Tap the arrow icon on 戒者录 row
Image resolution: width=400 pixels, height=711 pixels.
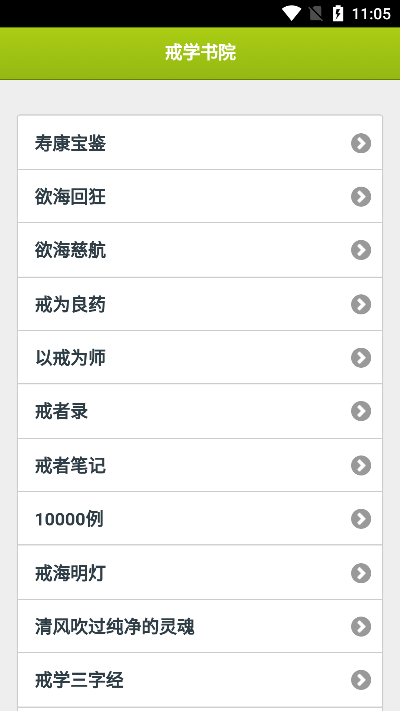(361, 411)
